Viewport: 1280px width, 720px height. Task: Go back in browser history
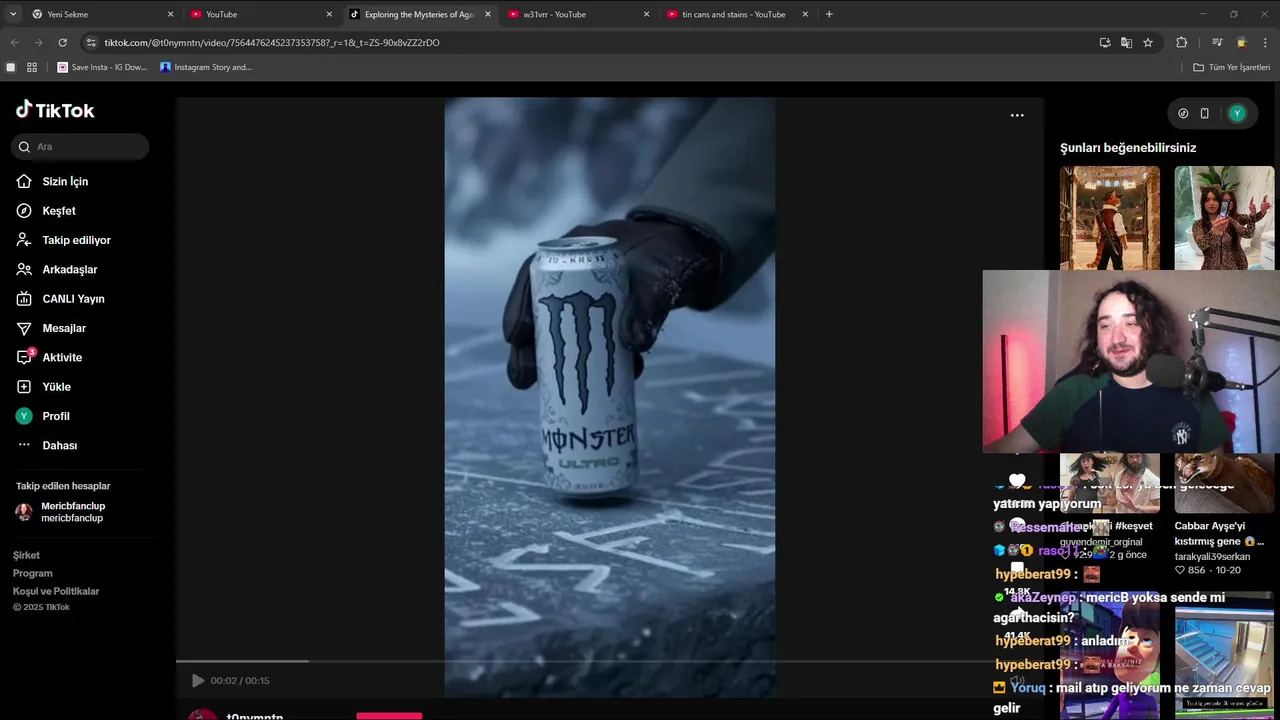pyautogui.click(x=14, y=43)
